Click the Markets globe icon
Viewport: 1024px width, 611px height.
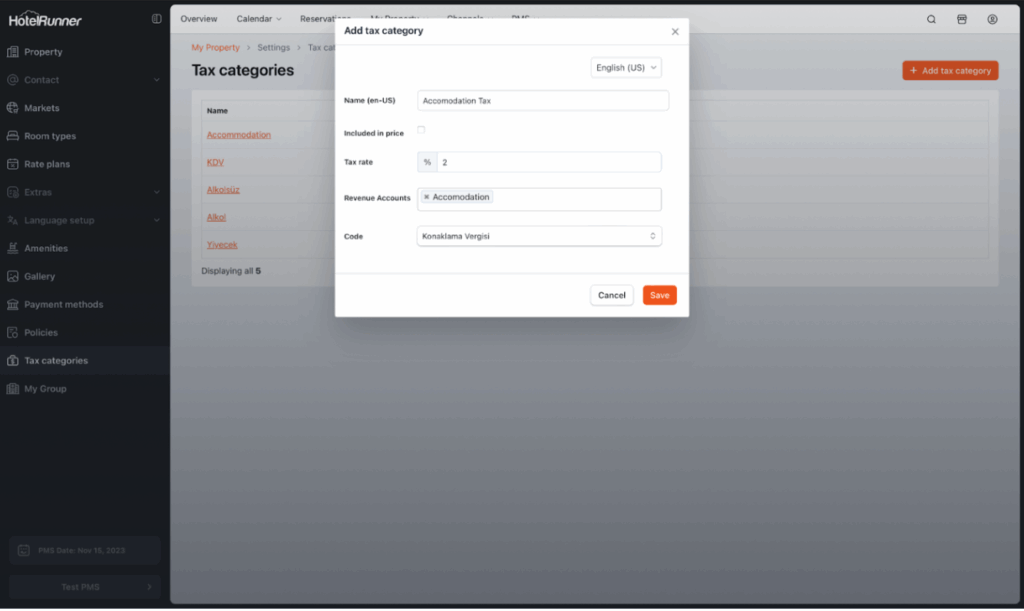point(13,108)
